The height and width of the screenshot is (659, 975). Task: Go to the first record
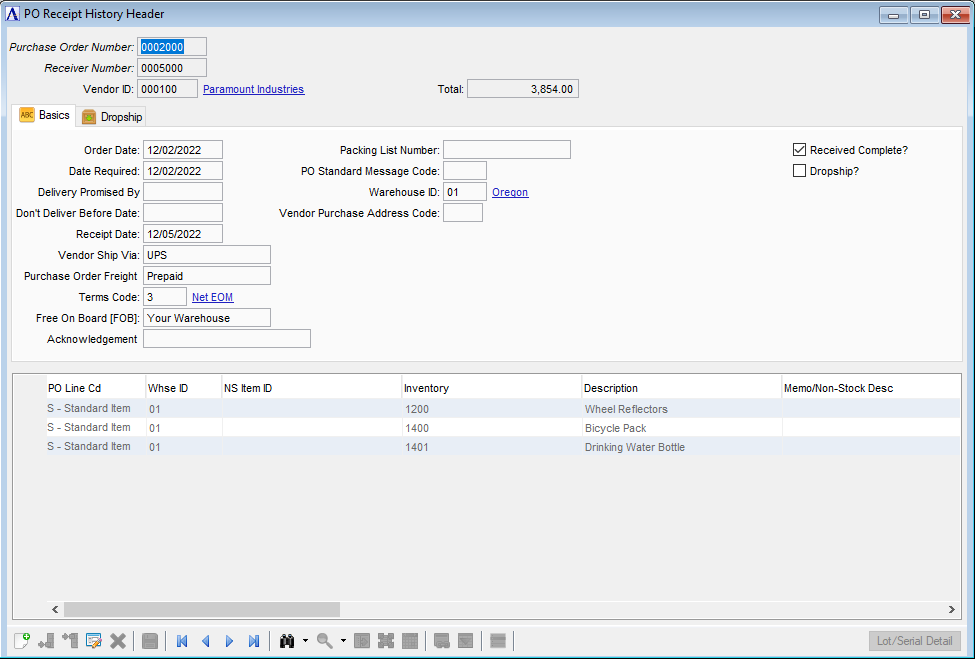click(x=182, y=641)
